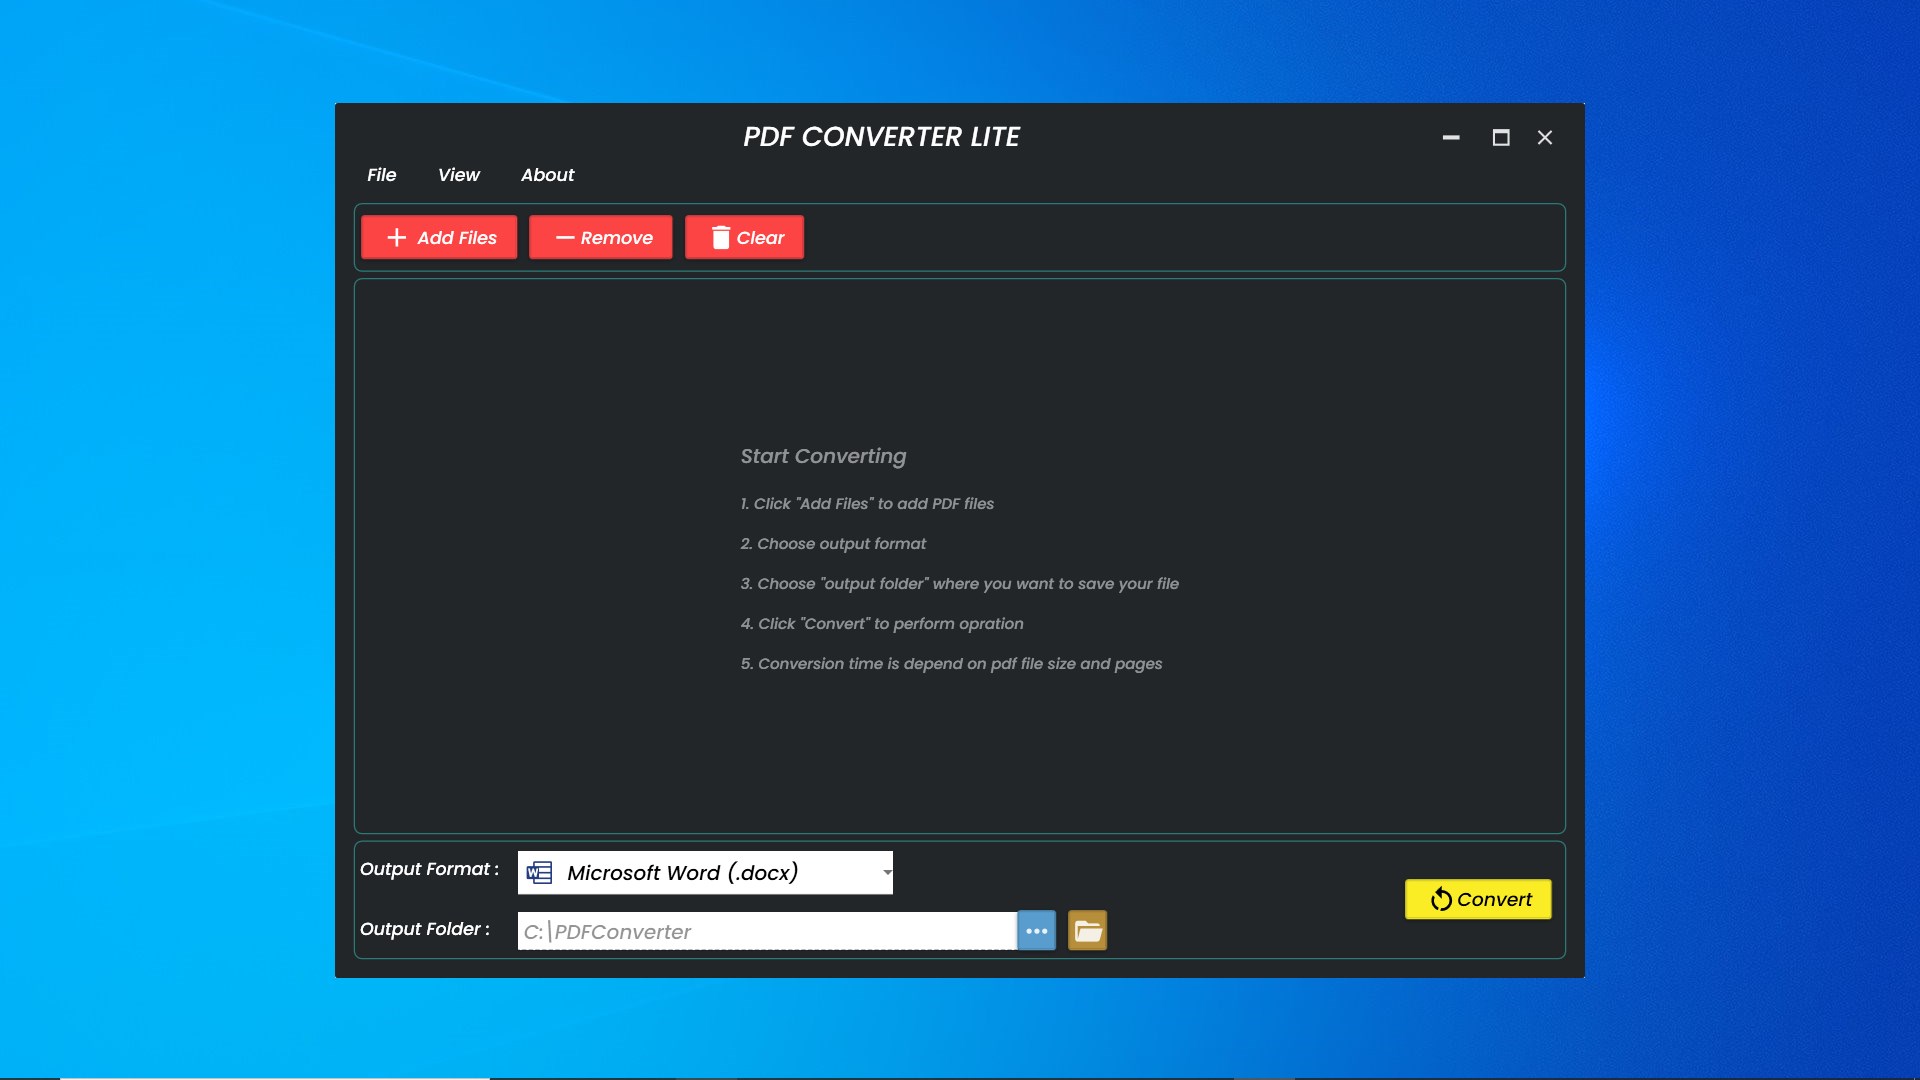
Task: Click the minus icon on Remove button
Action: [x=565, y=238]
